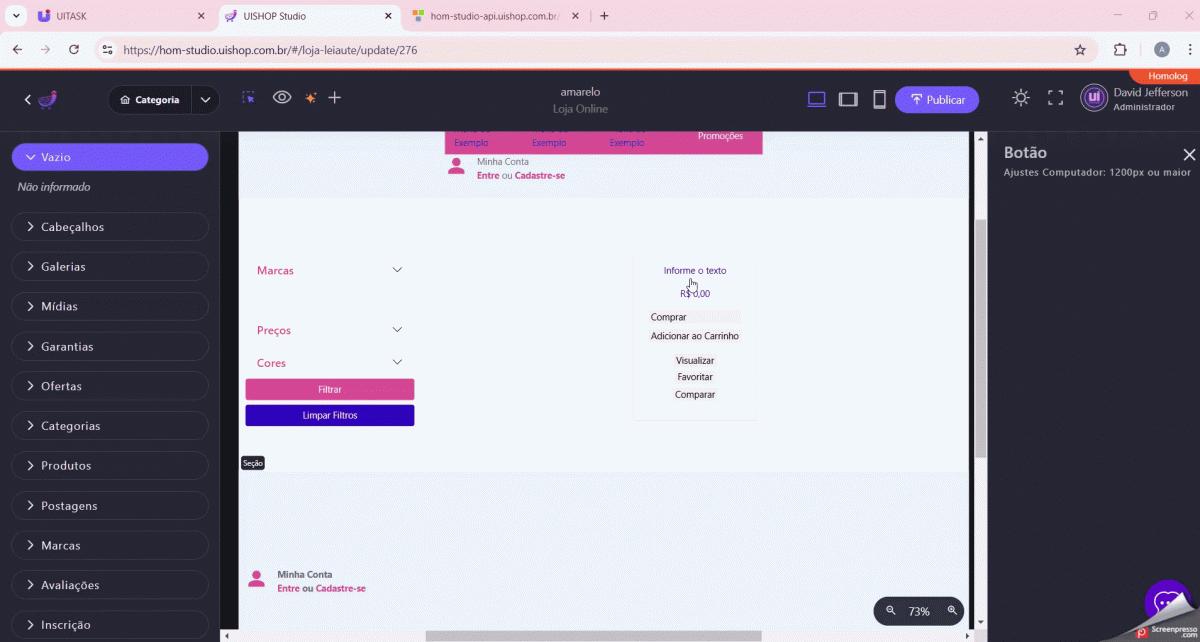
Task: Toggle the preview eye icon
Action: click(x=282, y=98)
